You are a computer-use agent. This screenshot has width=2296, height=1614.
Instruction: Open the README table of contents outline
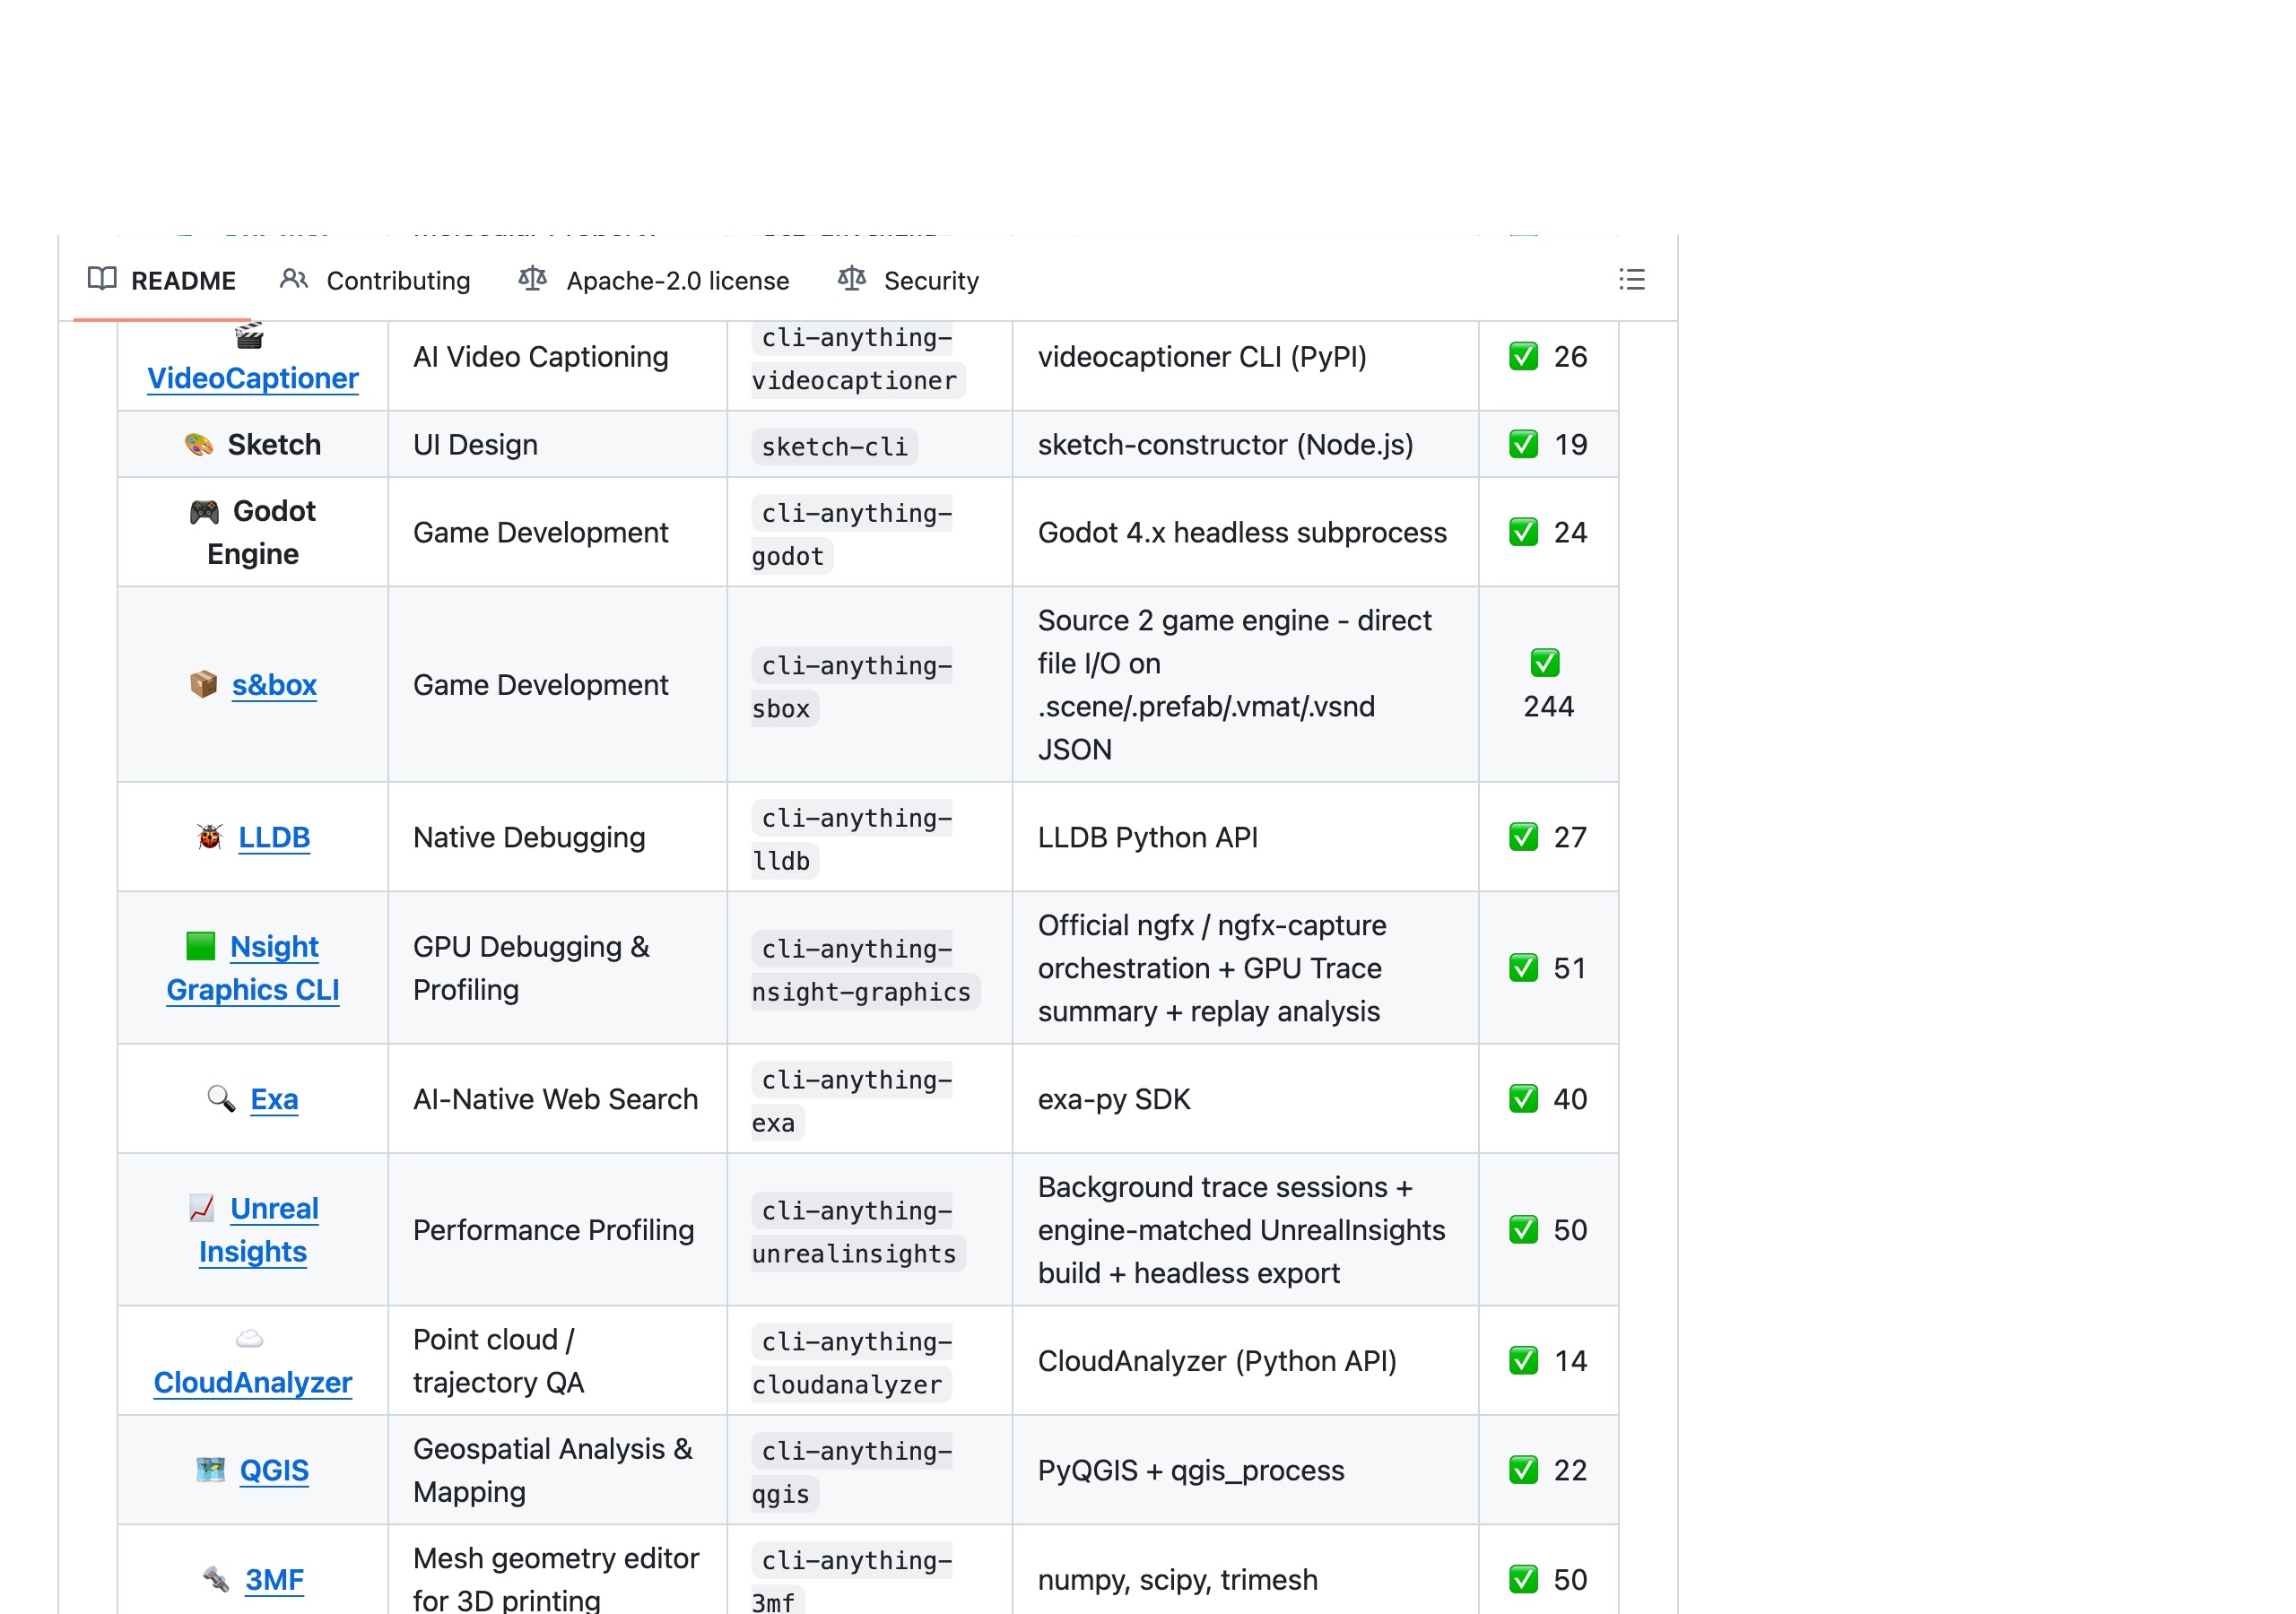point(1631,280)
